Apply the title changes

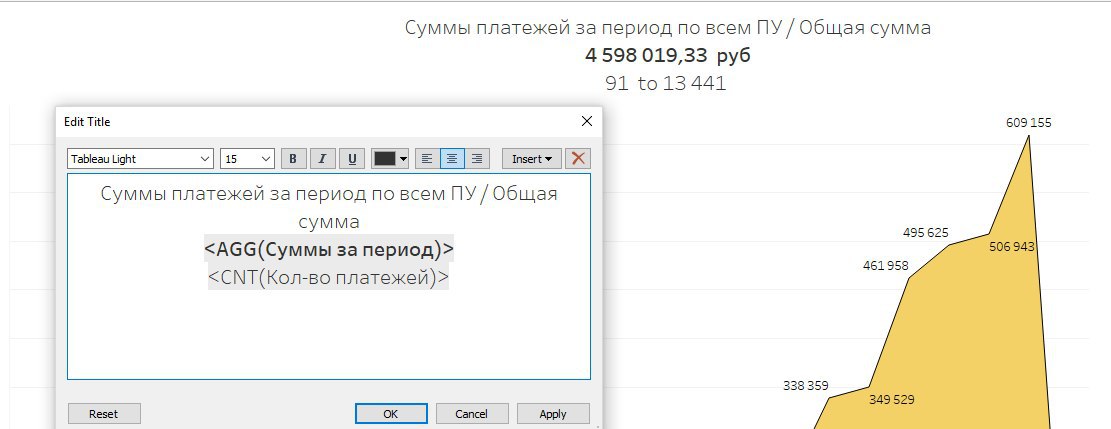553,414
